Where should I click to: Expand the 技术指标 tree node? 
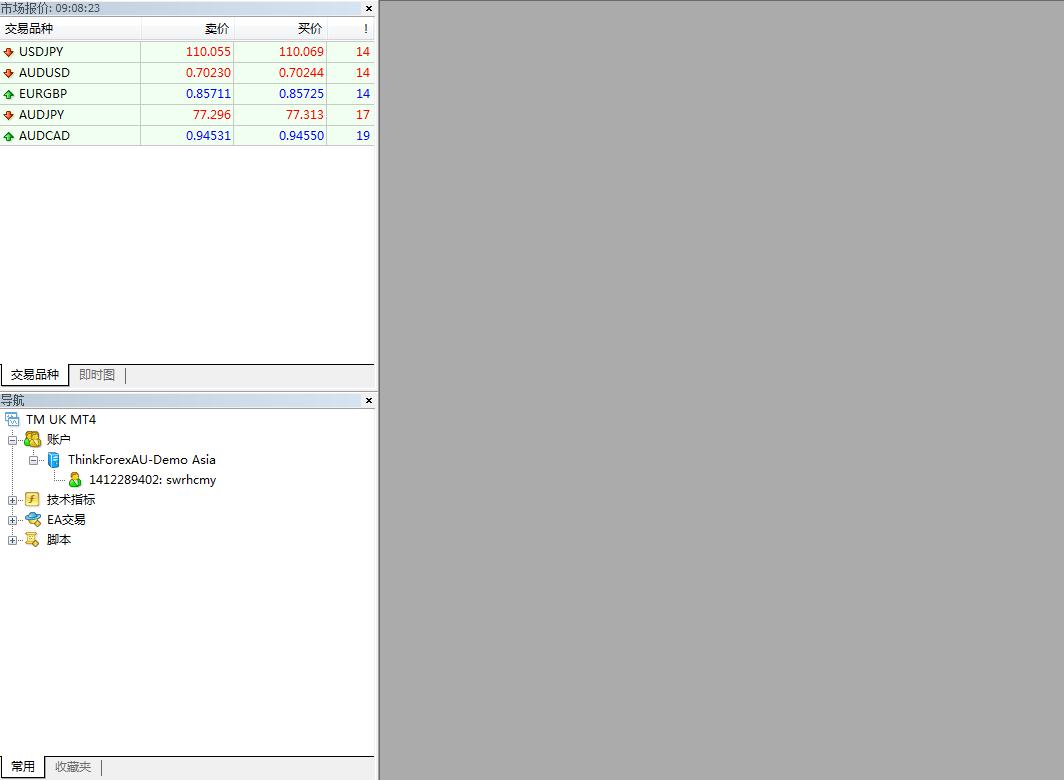13,500
